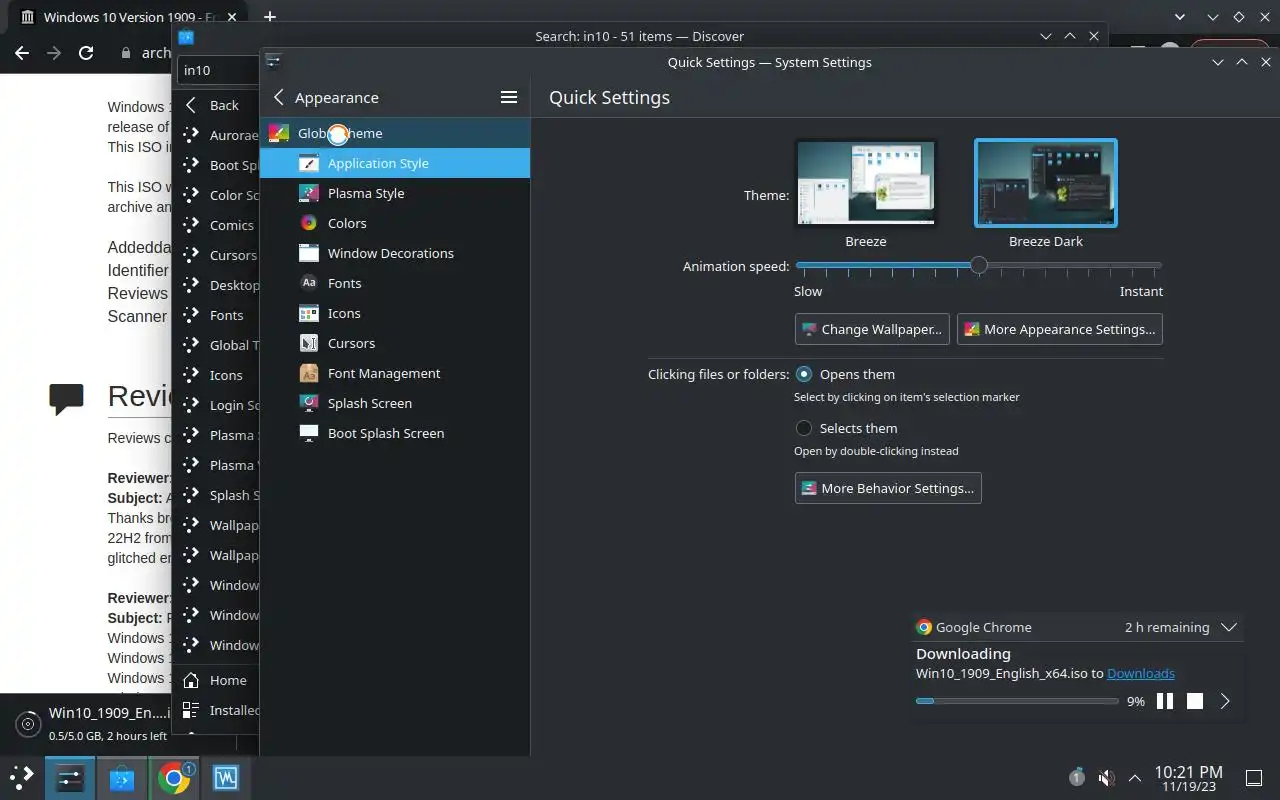Click the download progress bar in notification
This screenshot has width=1280, height=800.
1017,701
